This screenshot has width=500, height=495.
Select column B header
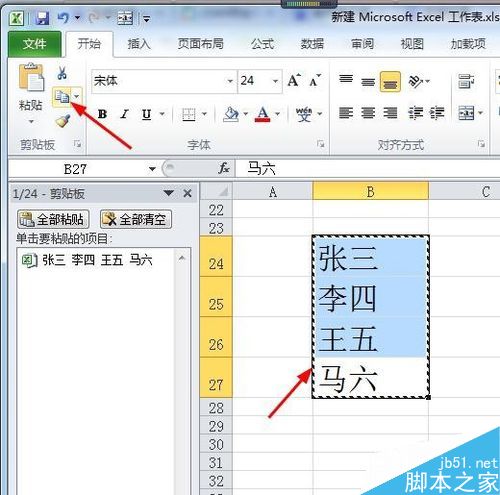point(370,192)
